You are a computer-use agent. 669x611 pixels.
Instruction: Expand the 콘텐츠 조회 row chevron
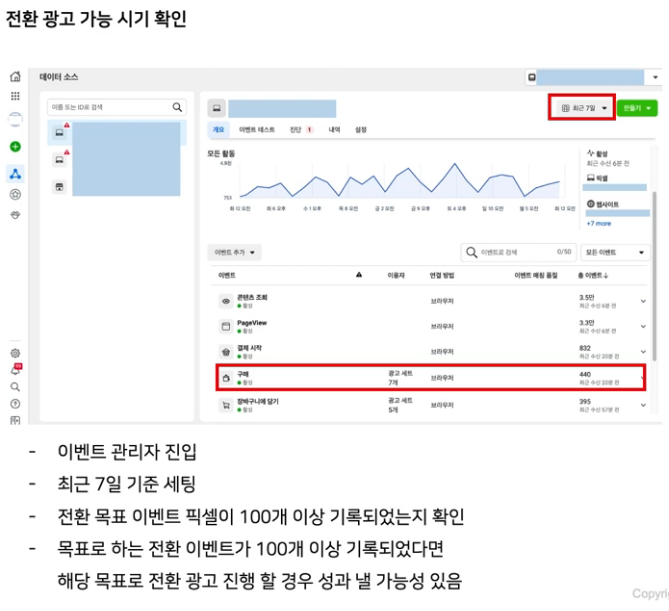(x=643, y=301)
